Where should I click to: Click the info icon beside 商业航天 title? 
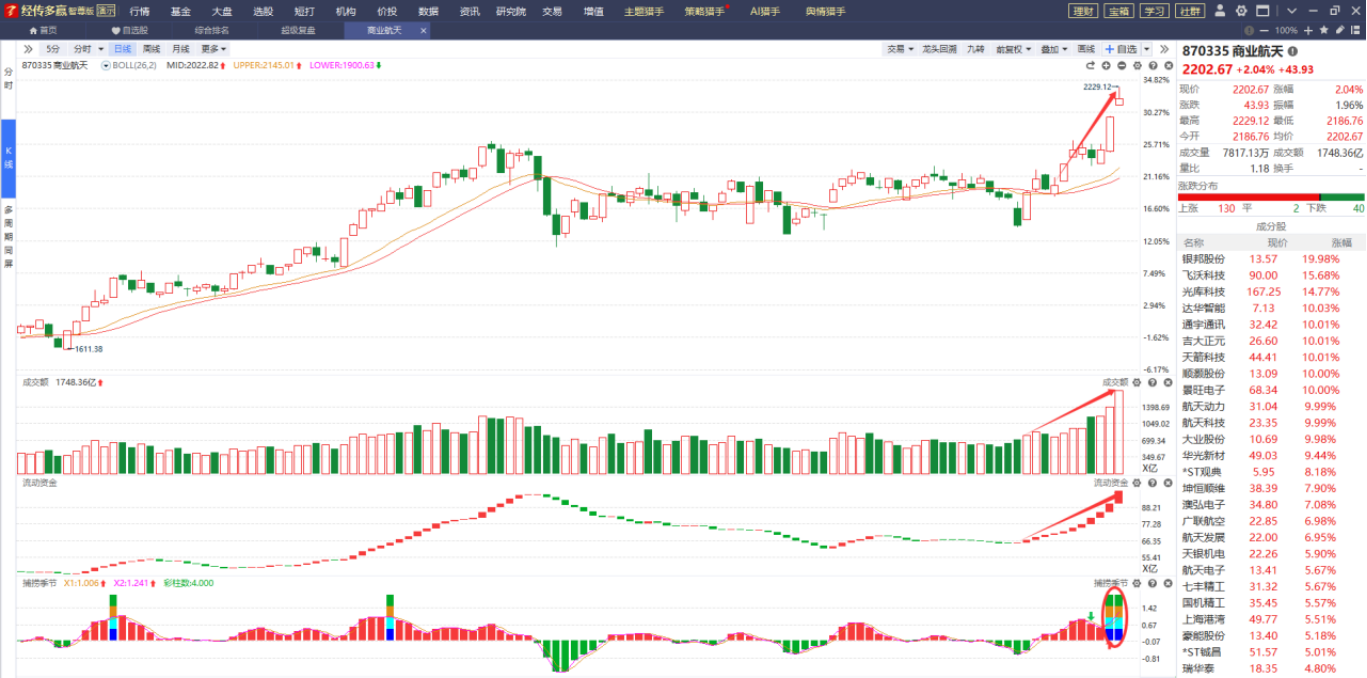click(x=1293, y=51)
